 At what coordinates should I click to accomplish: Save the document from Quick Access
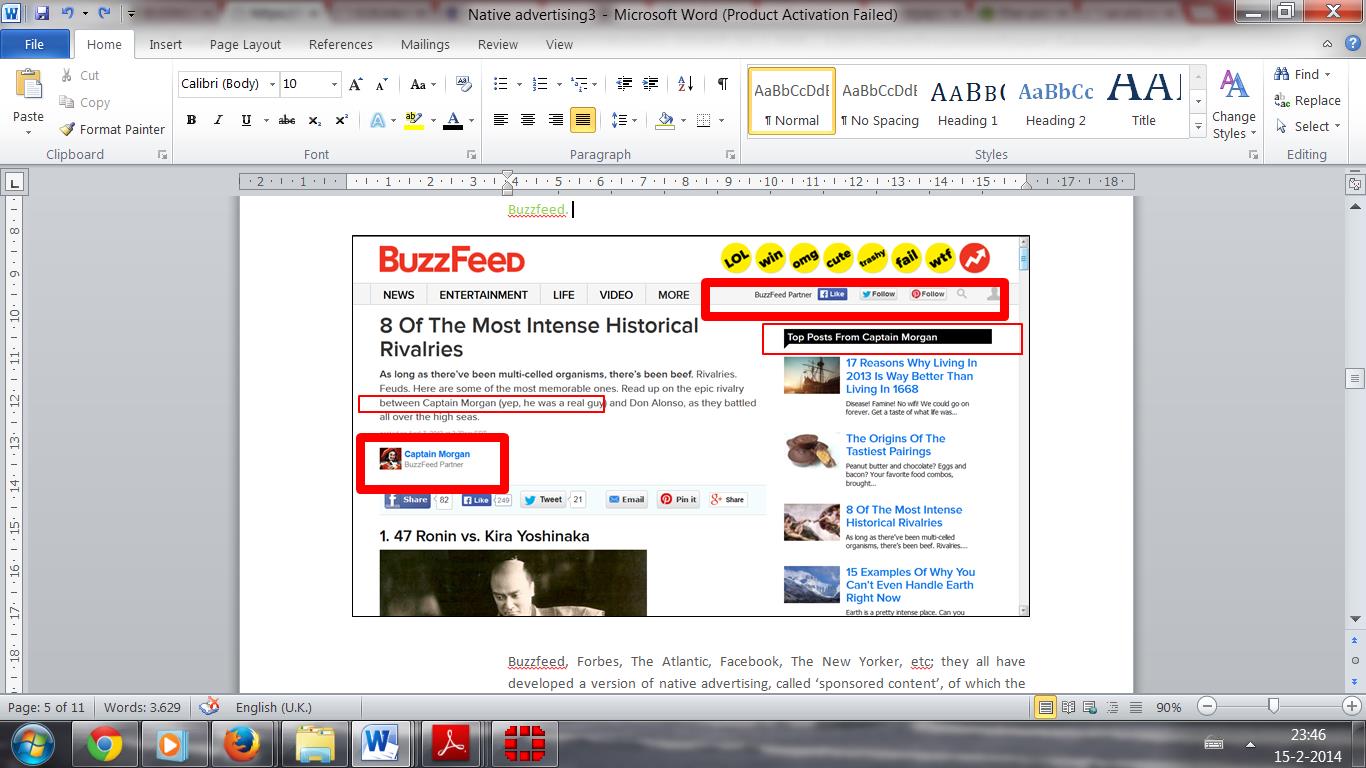(x=42, y=14)
